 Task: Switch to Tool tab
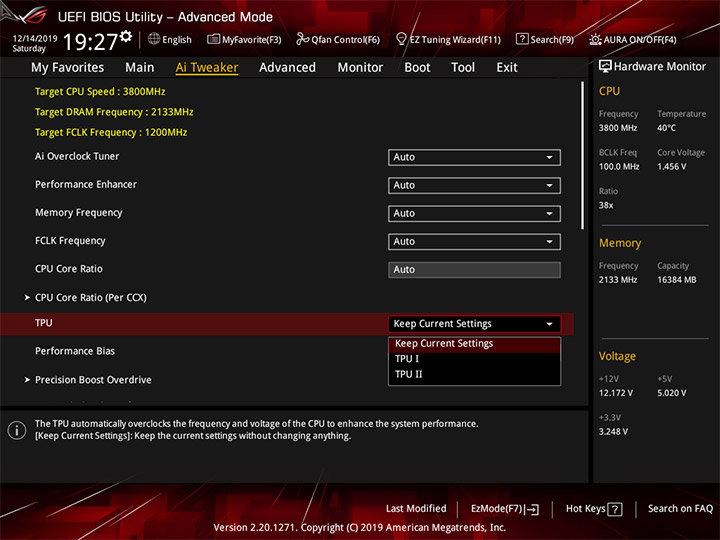pos(463,68)
